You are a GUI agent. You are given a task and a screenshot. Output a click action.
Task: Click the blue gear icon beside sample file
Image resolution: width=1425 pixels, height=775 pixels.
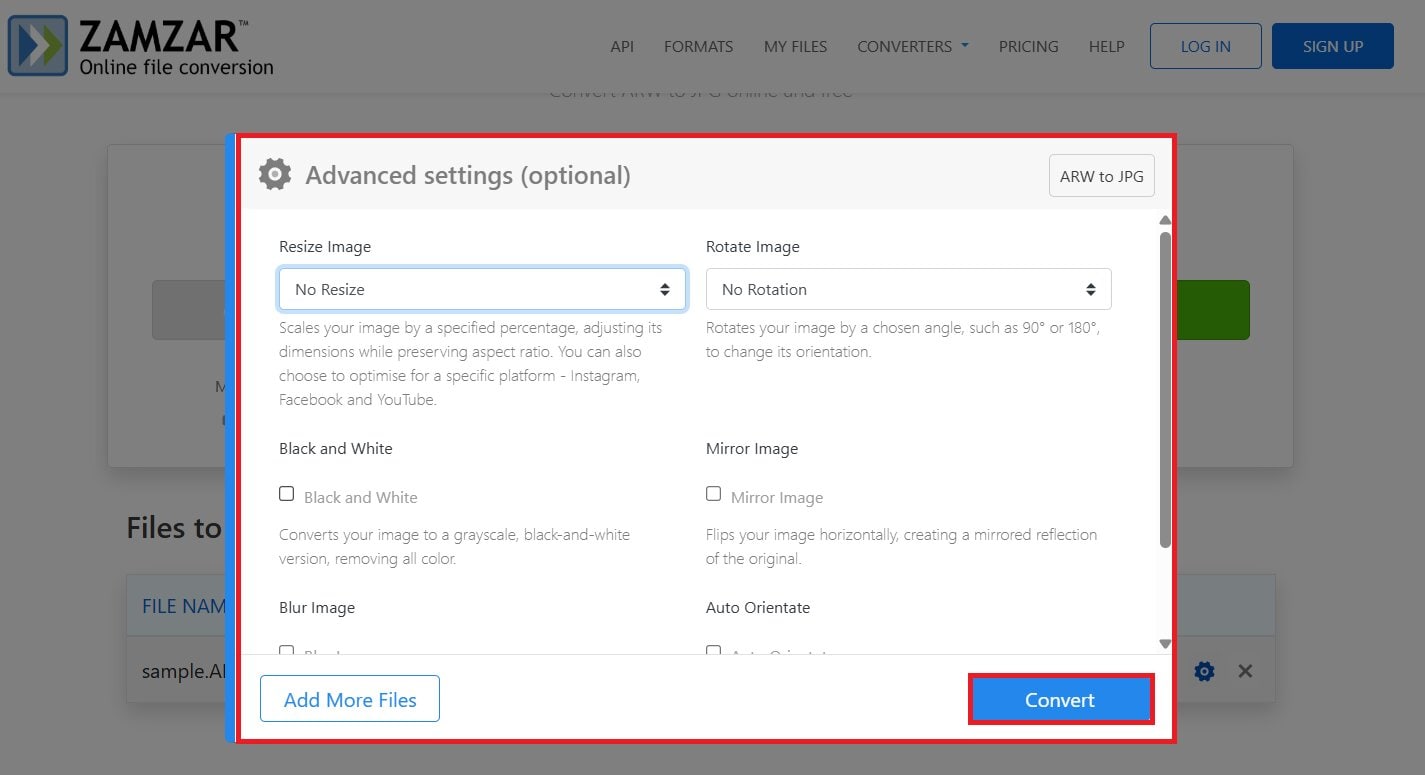[1204, 671]
